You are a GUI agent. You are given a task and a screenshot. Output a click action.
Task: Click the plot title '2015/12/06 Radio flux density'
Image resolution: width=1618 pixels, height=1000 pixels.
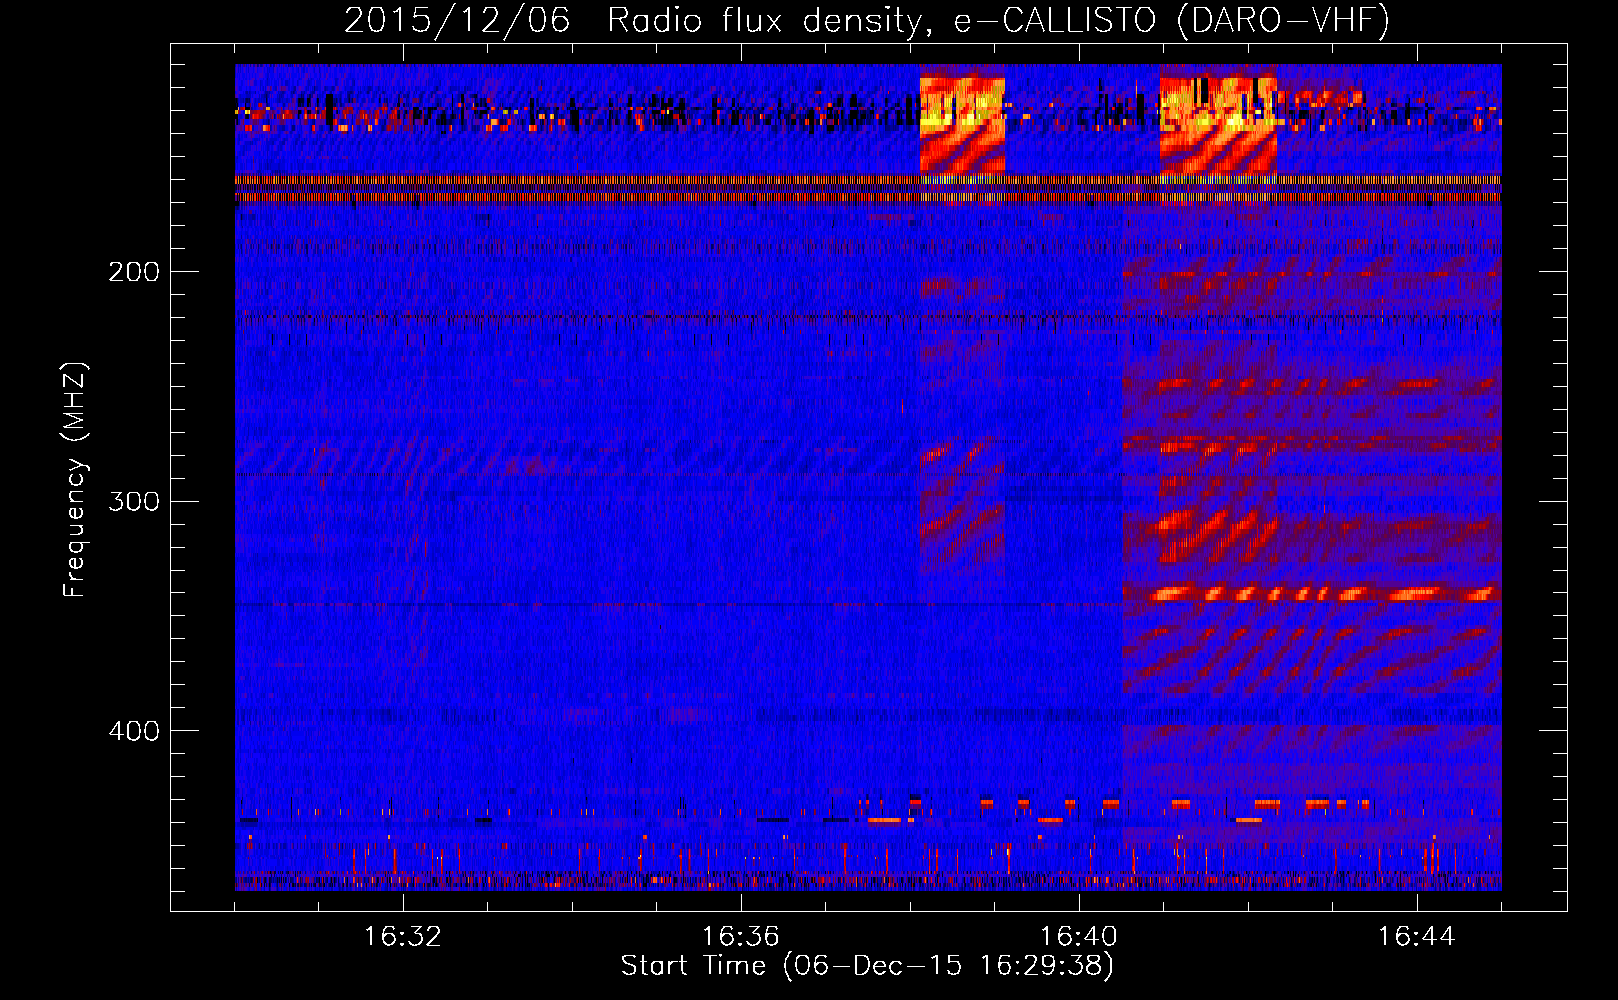coord(867,20)
